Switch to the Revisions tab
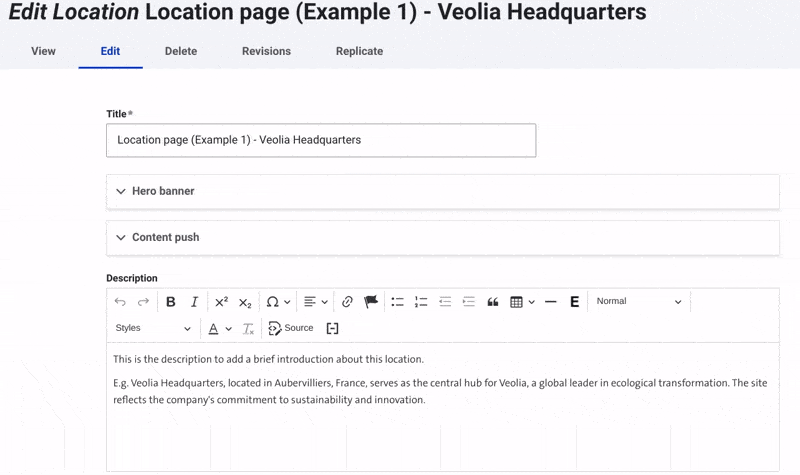 (x=266, y=51)
